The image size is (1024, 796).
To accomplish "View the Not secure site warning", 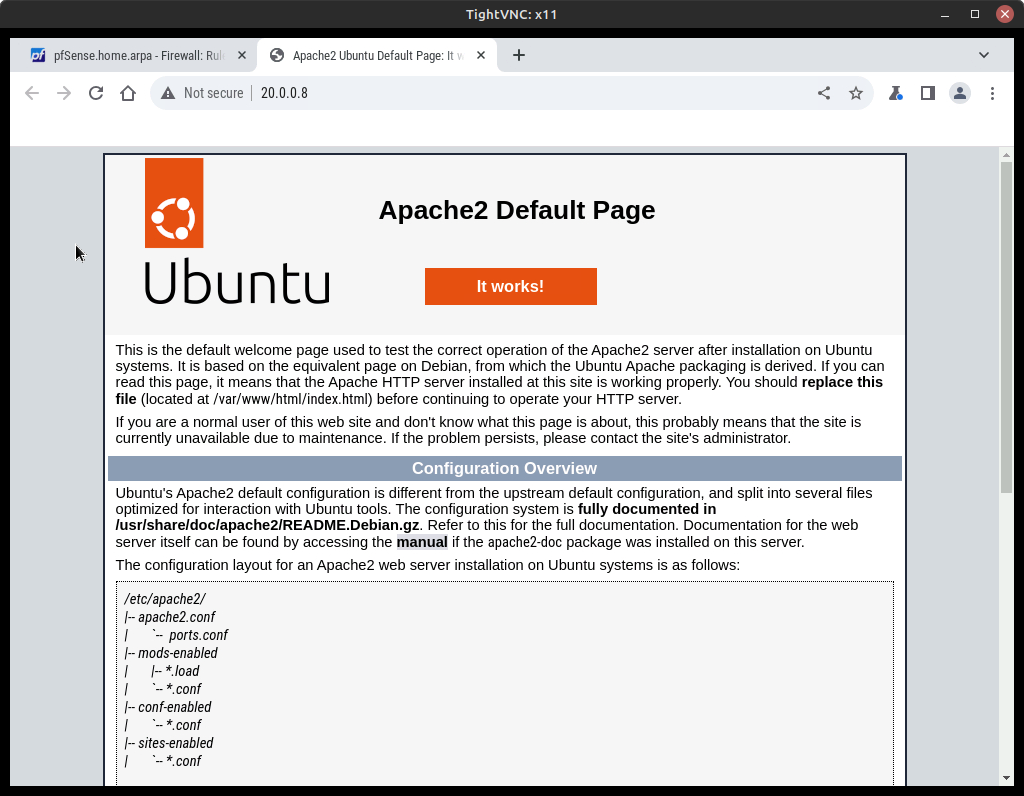I will [202, 93].
